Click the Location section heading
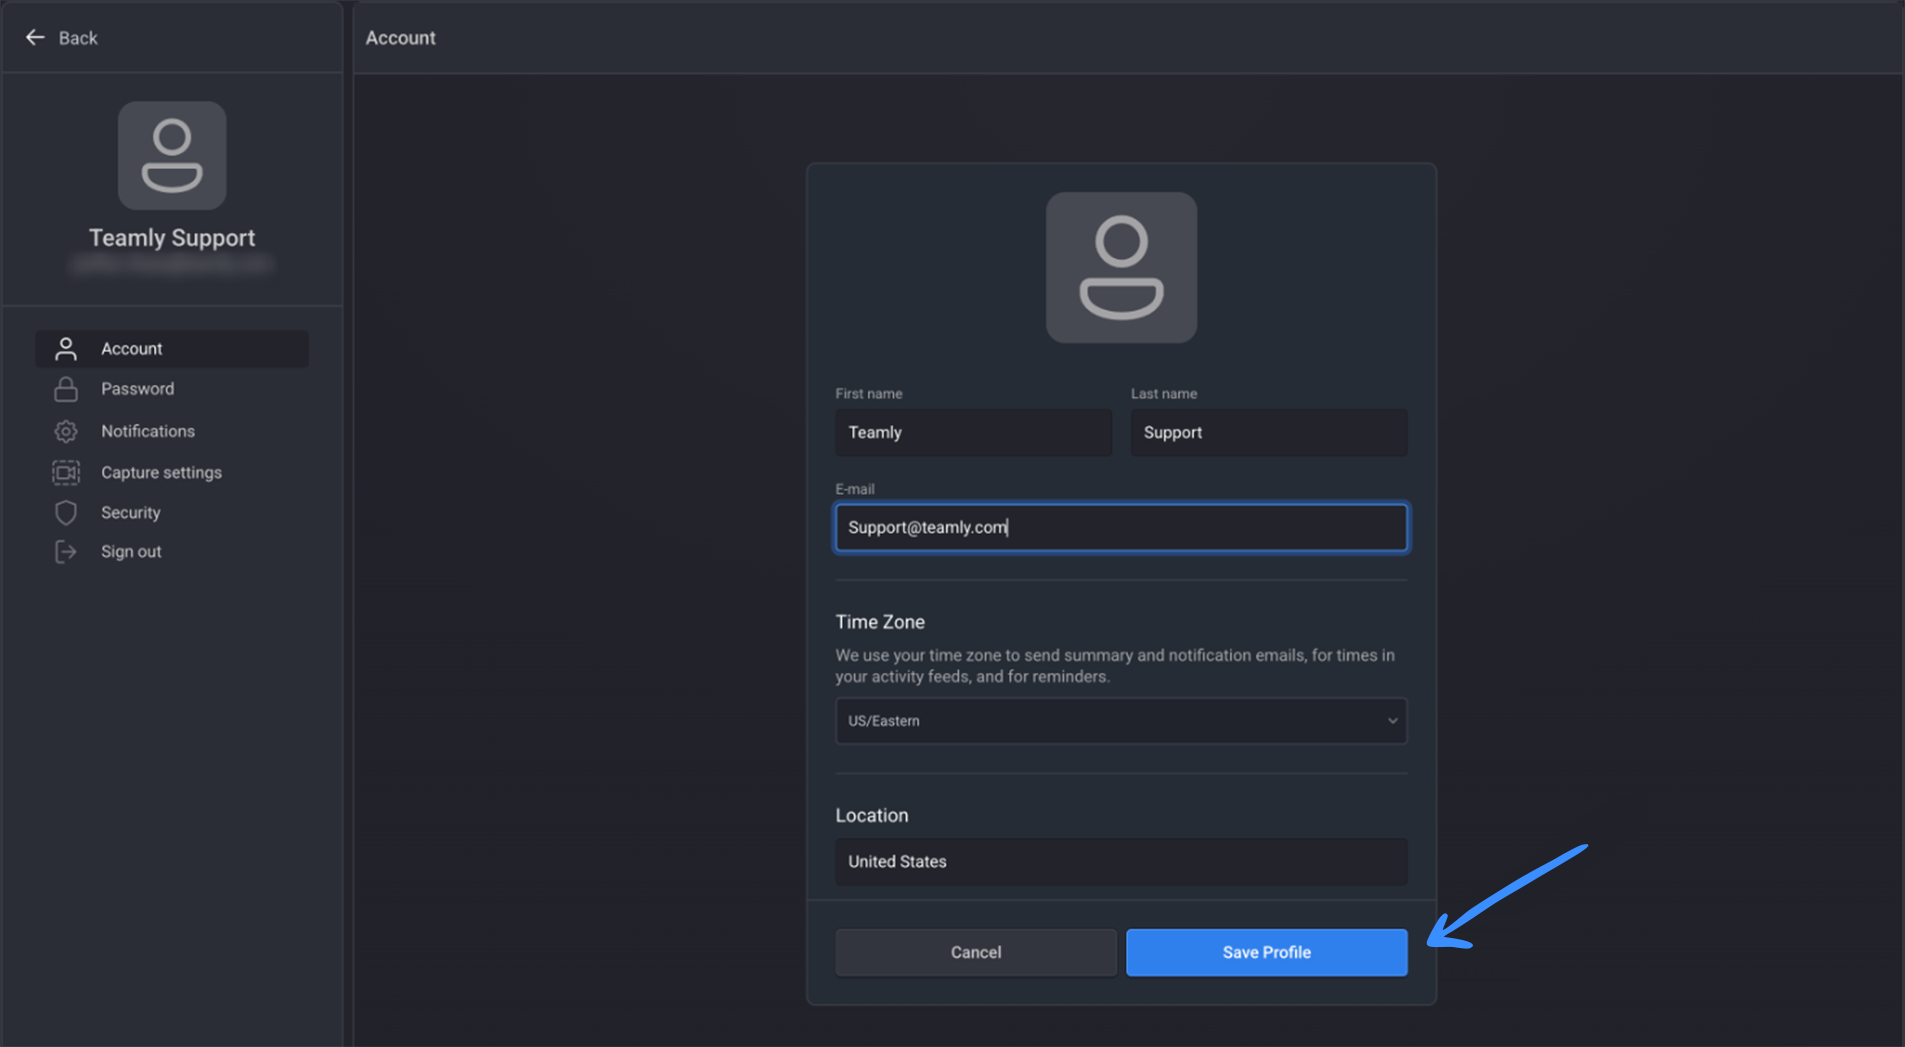The image size is (1905, 1047). [x=872, y=815]
